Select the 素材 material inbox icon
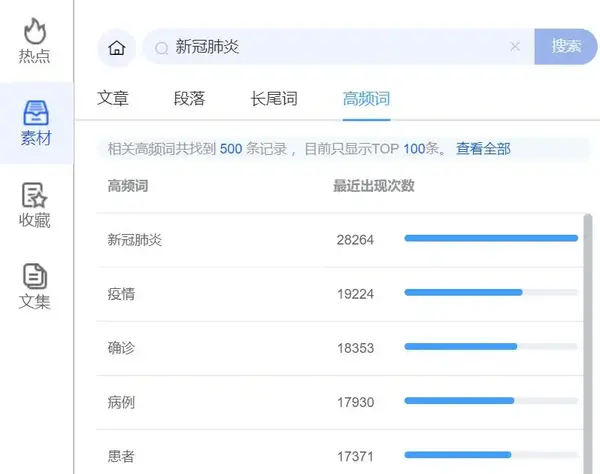 36,113
